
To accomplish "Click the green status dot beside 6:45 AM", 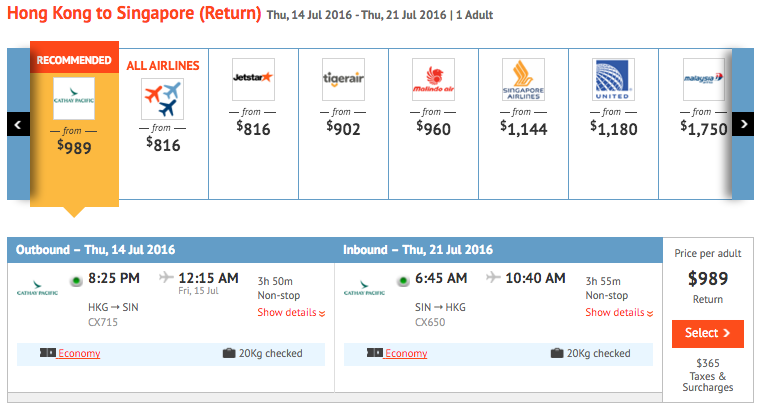I will pos(403,281).
